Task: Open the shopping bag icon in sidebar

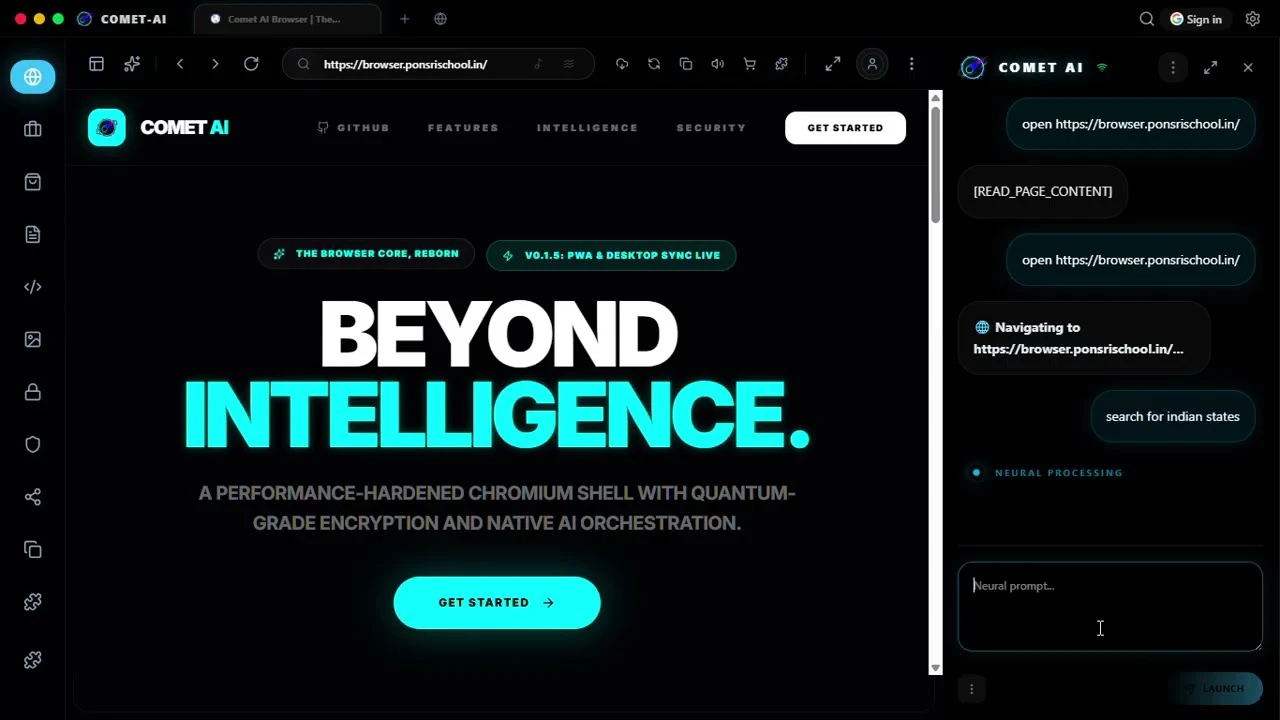Action: [x=33, y=182]
